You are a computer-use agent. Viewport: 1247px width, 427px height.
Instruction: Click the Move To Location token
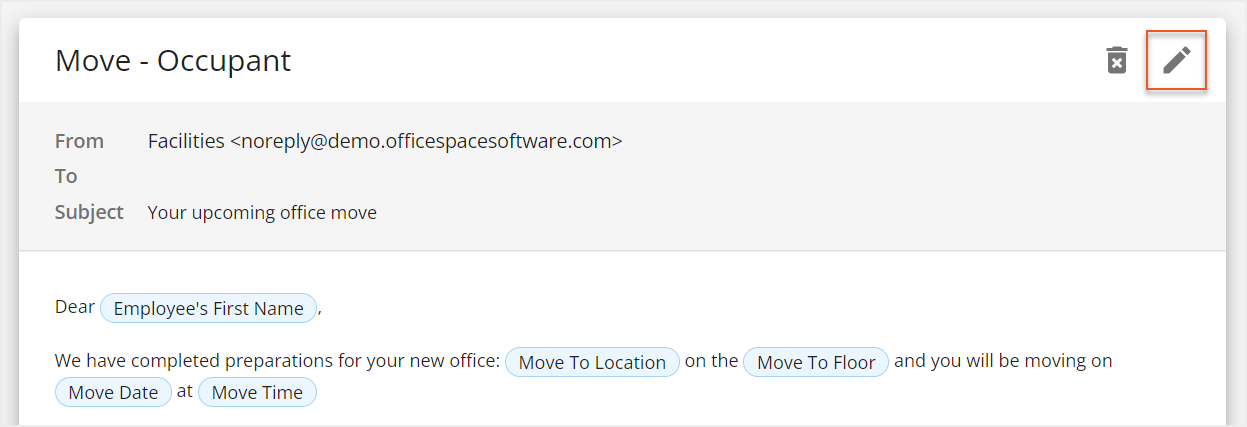[x=592, y=362]
